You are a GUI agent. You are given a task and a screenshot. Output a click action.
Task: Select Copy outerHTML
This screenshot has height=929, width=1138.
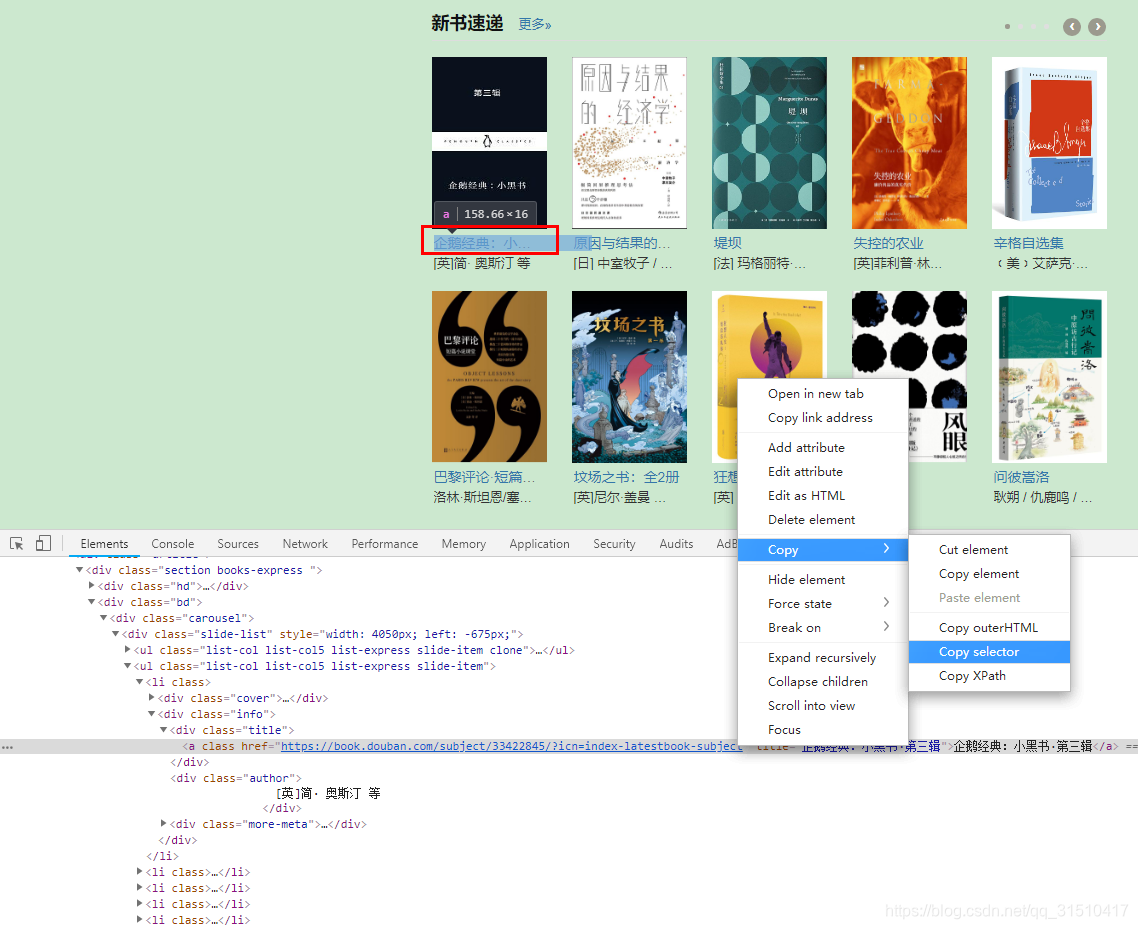[989, 628]
